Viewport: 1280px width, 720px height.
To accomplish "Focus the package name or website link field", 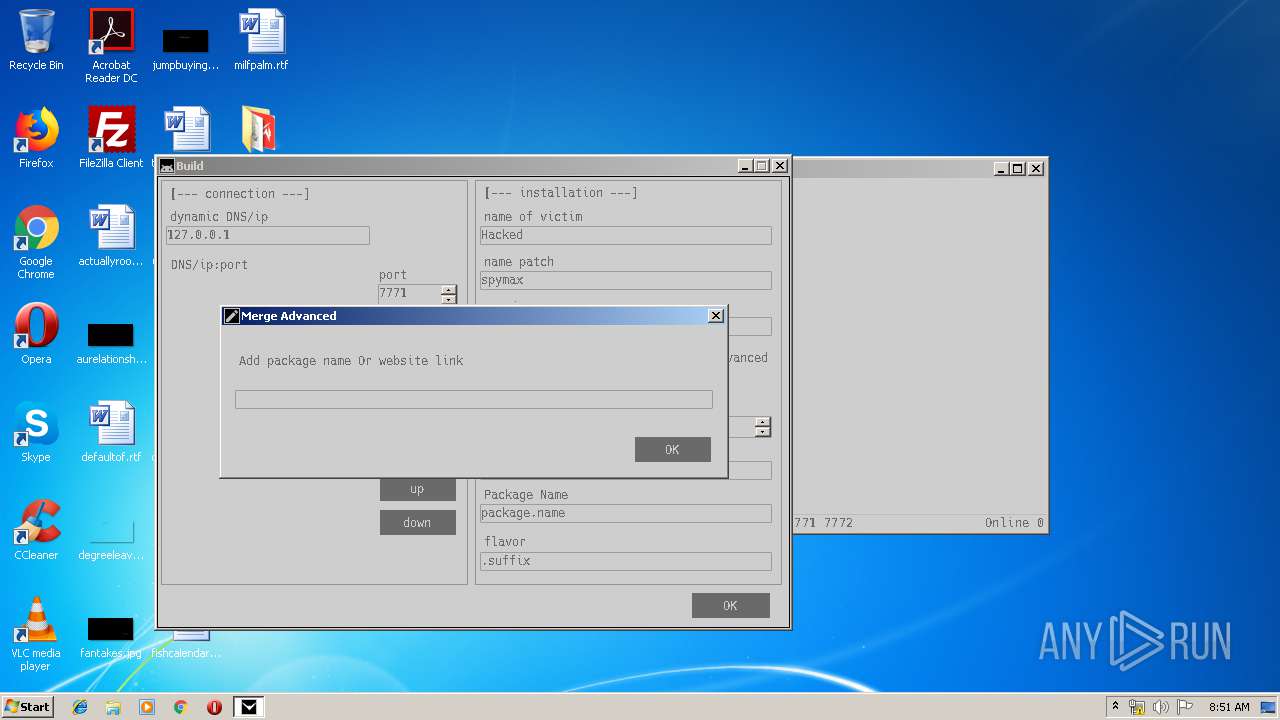I will [x=474, y=400].
